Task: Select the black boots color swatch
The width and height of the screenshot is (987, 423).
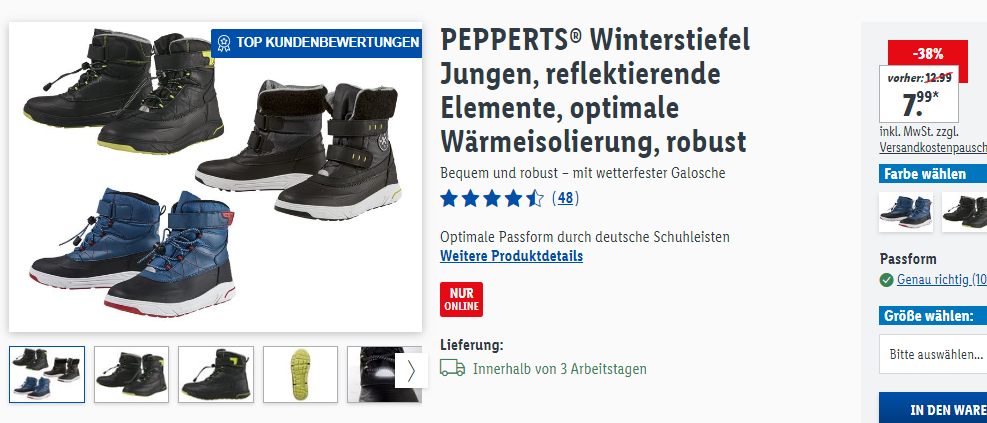Action: pyautogui.click(x=964, y=212)
